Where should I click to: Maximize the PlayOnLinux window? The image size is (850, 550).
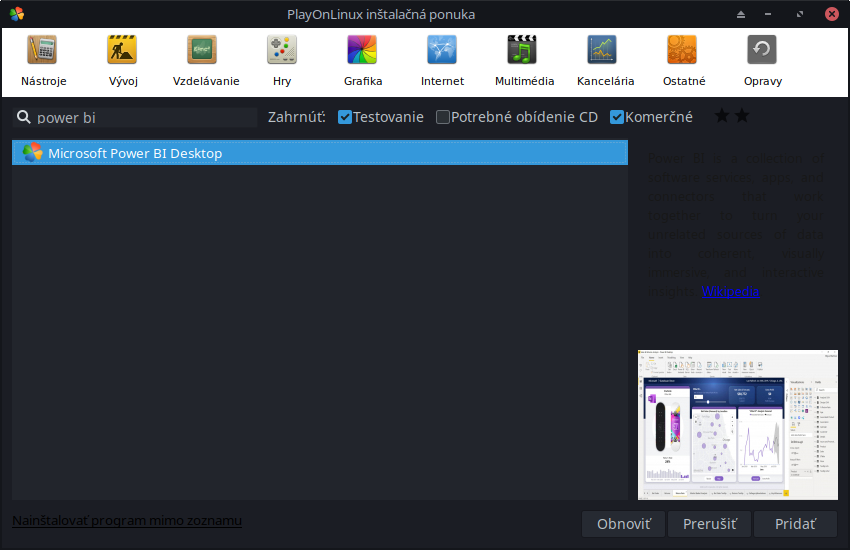click(x=800, y=15)
